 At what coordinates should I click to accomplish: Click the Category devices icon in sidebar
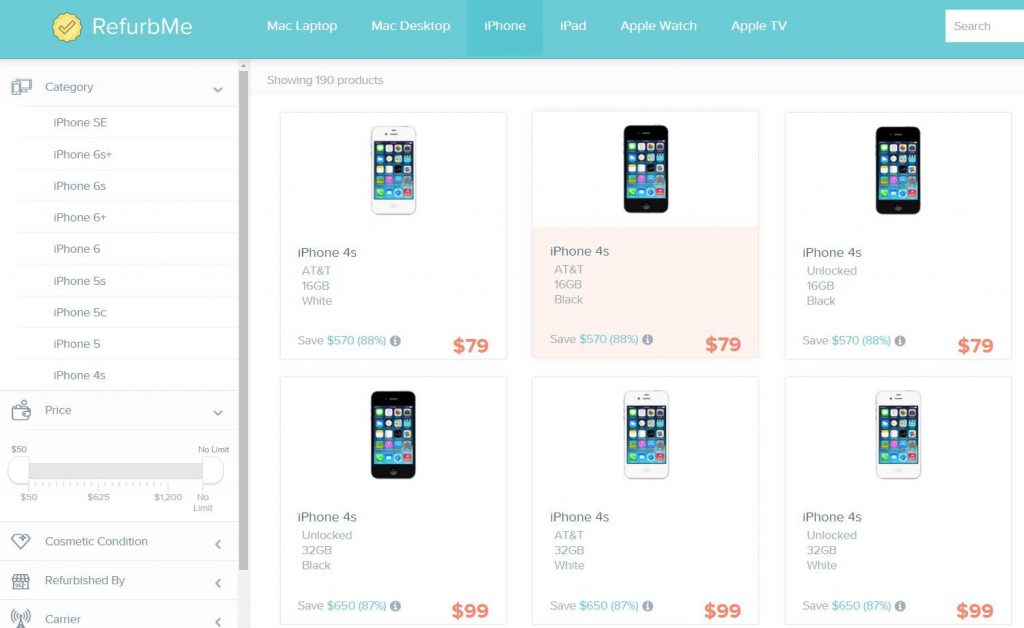coord(21,87)
